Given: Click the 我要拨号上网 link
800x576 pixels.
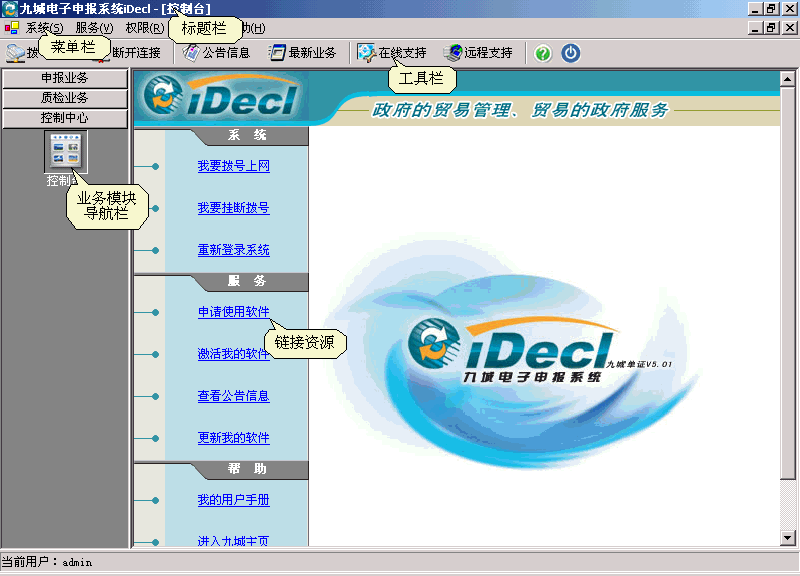Looking at the screenshot, I should [233, 166].
